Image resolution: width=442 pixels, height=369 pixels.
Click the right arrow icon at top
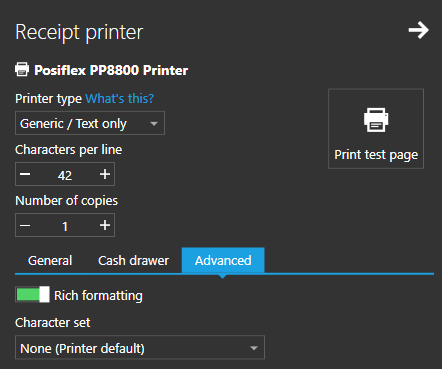pyautogui.click(x=419, y=30)
